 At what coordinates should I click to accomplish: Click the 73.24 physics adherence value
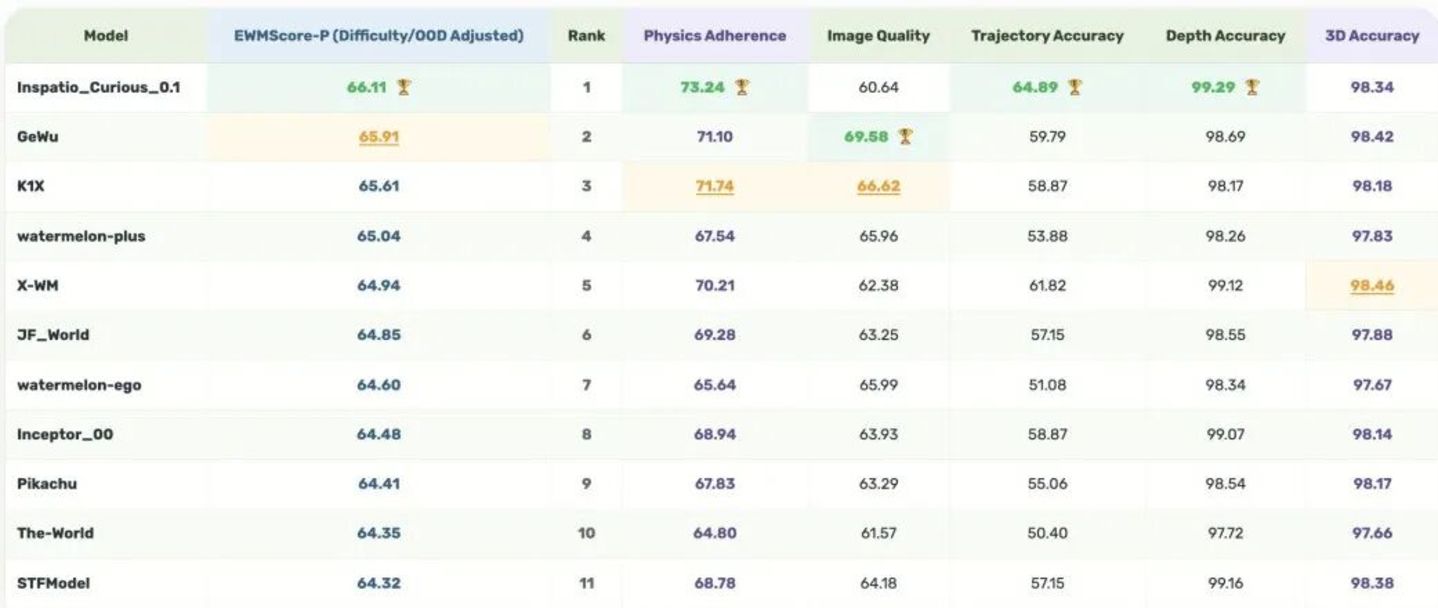pyautogui.click(x=702, y=88)
